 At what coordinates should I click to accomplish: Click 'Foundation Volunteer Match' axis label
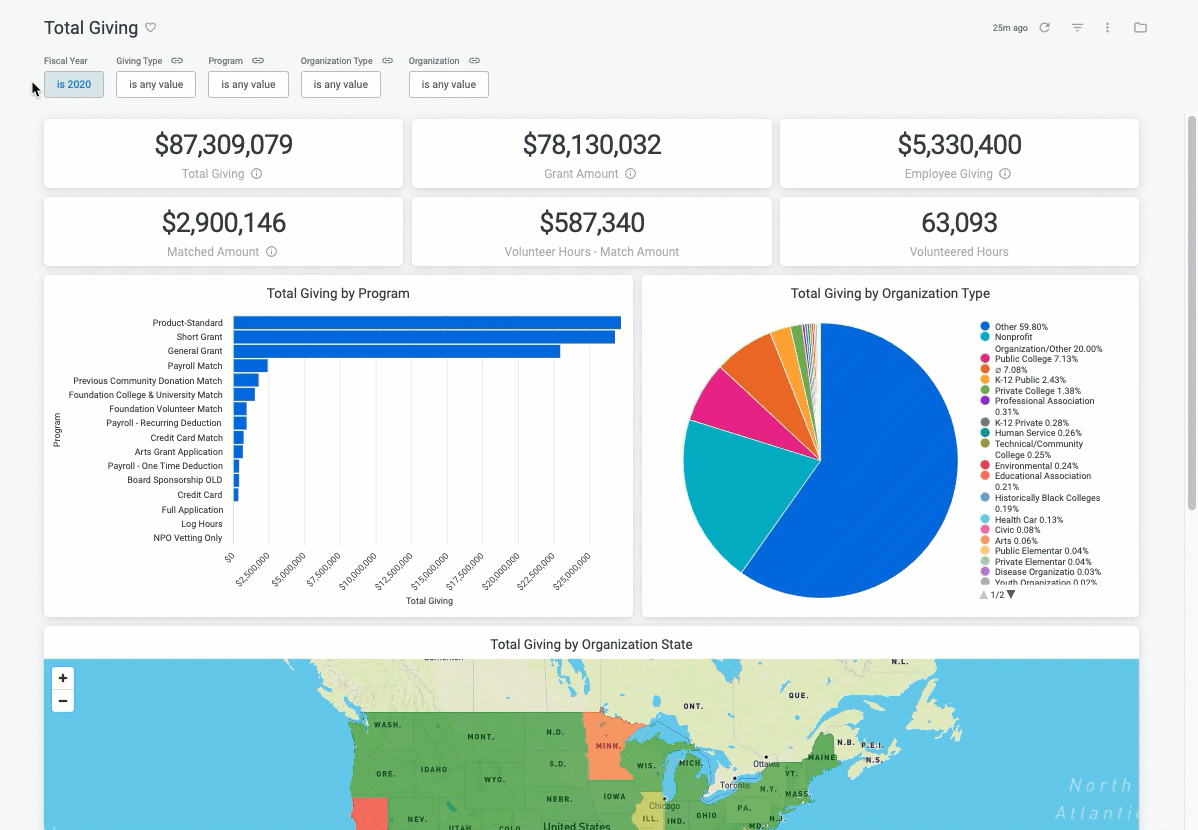[166, 409]
